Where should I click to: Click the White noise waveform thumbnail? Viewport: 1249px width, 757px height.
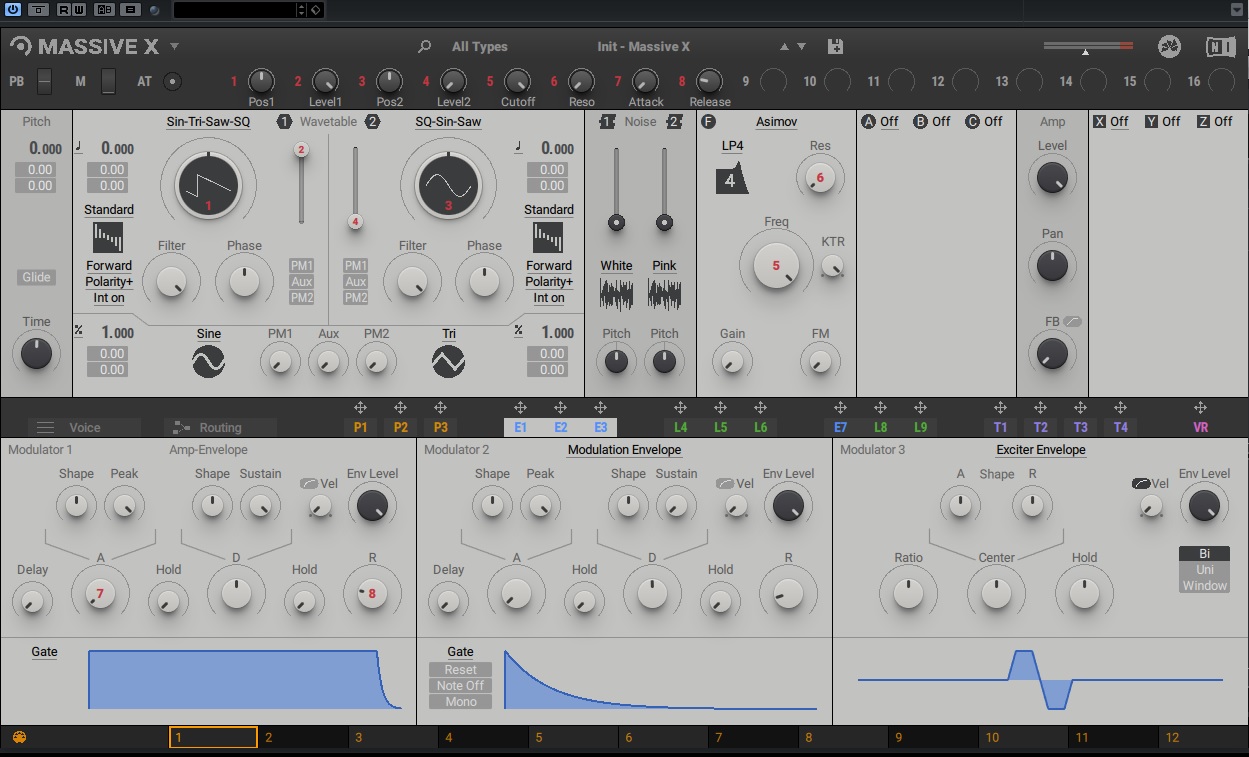pos(616,293)
